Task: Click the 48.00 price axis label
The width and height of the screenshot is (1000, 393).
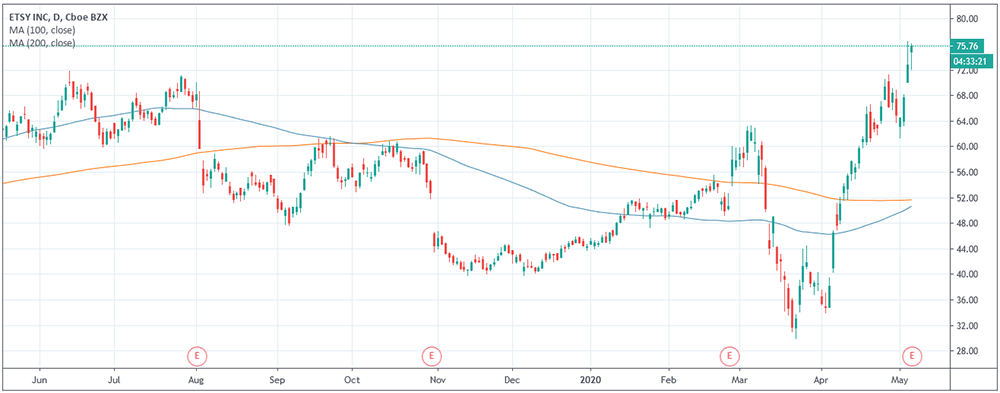Action: tap(967, 223)
